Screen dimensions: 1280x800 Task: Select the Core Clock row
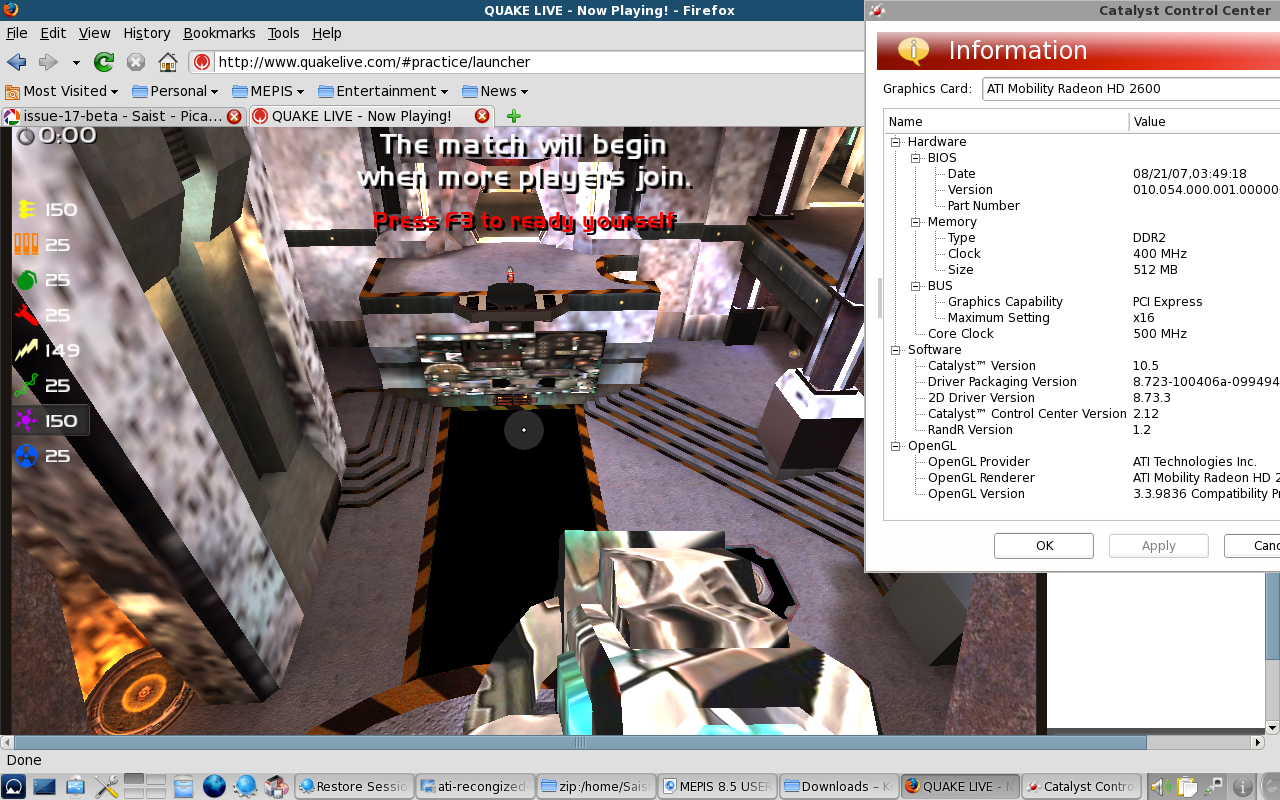click(1083, 334)
